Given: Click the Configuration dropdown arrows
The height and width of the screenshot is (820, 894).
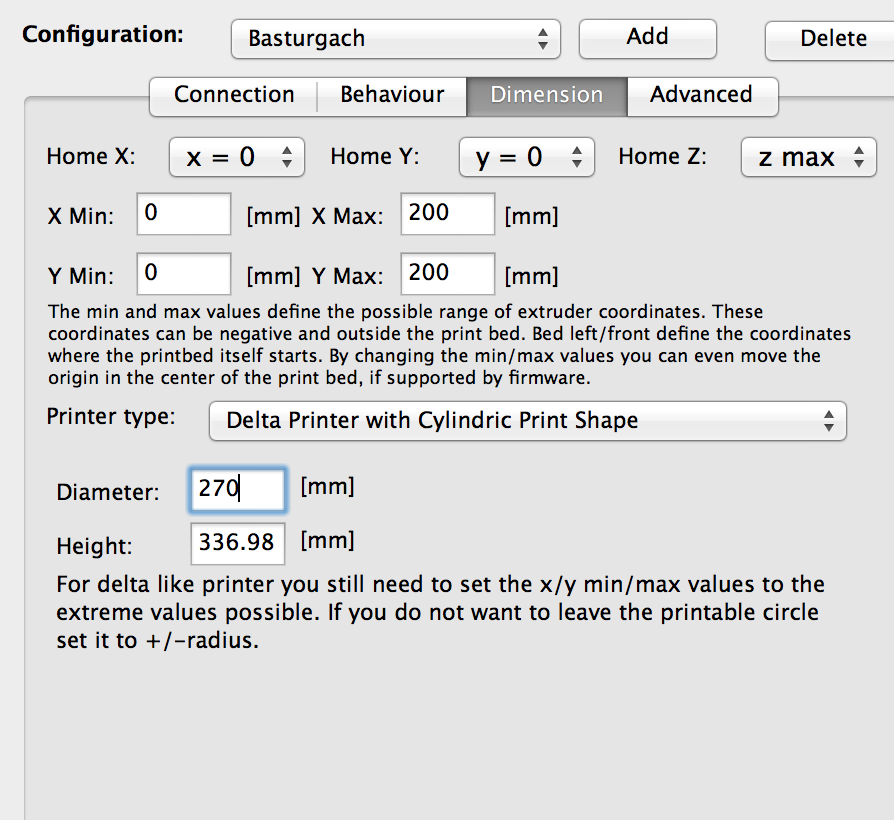Looking at the screenshot, I should (542, 39).
